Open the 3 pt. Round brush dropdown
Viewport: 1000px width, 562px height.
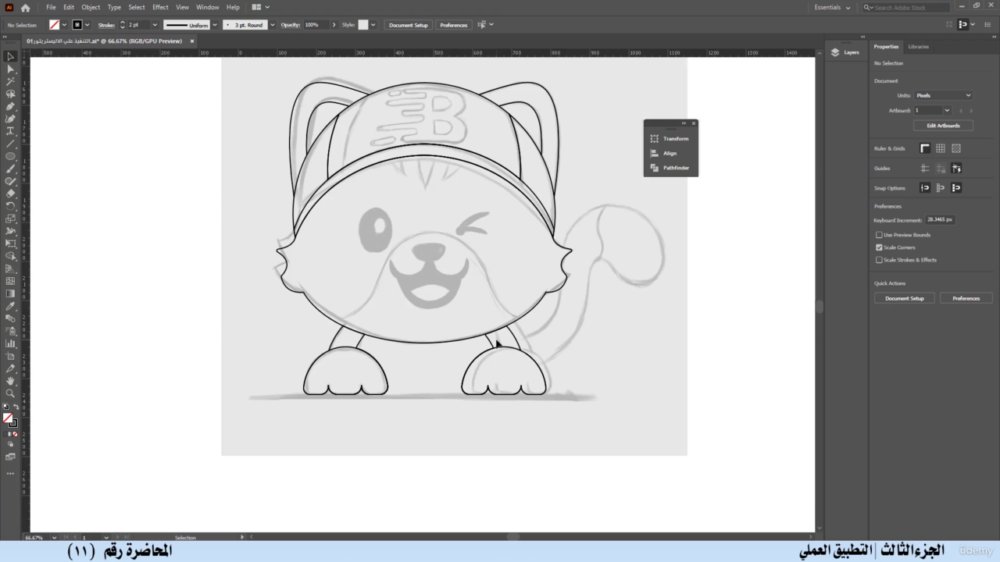point(272,25)
